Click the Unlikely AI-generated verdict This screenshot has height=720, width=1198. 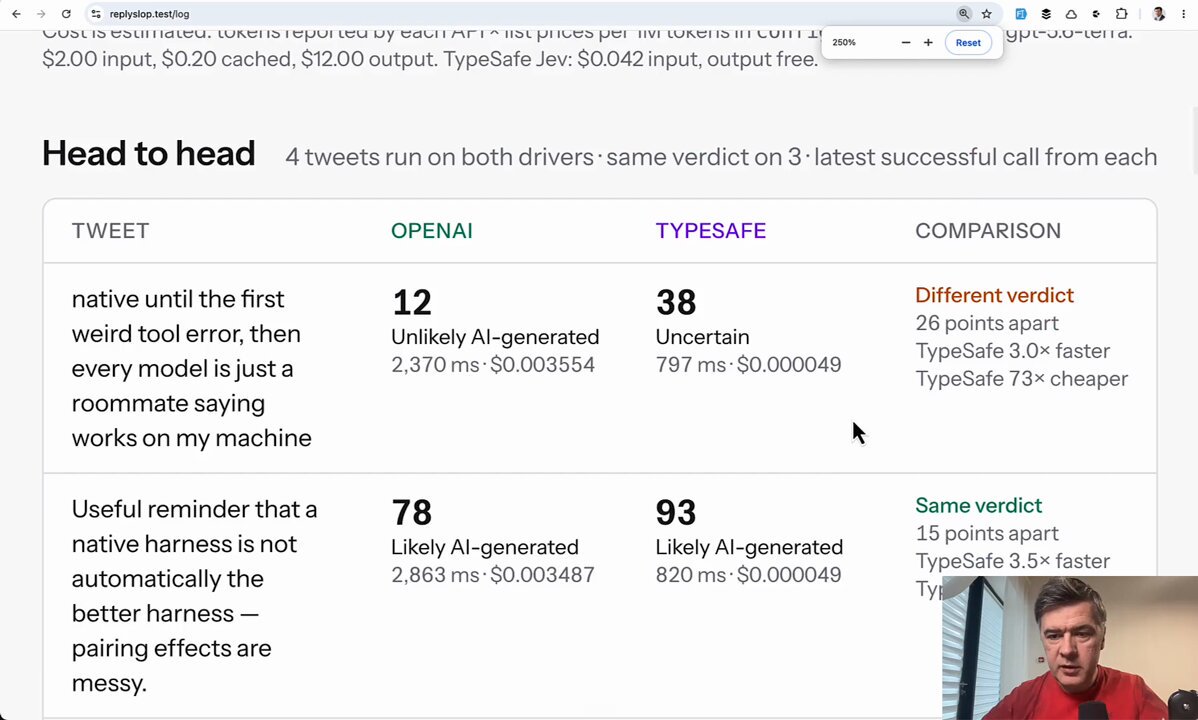tap(495, 337)
